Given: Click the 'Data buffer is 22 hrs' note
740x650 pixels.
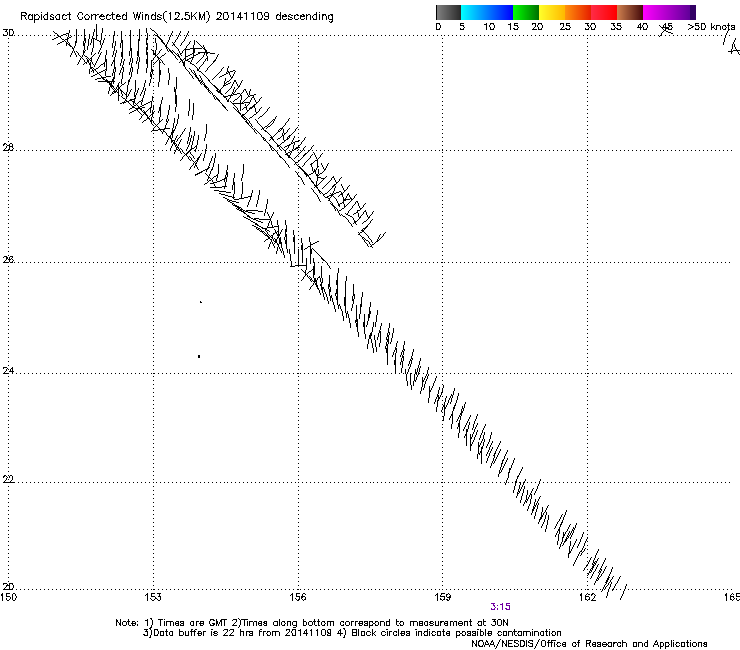Looking at the screenshot, I should pos(352,633).
